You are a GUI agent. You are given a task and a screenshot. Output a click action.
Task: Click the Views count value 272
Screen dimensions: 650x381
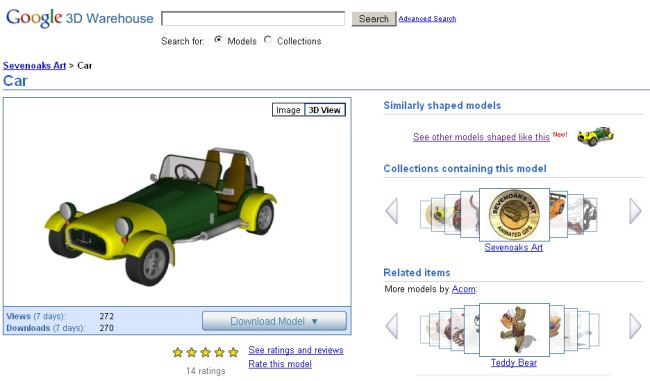(107, 316)
